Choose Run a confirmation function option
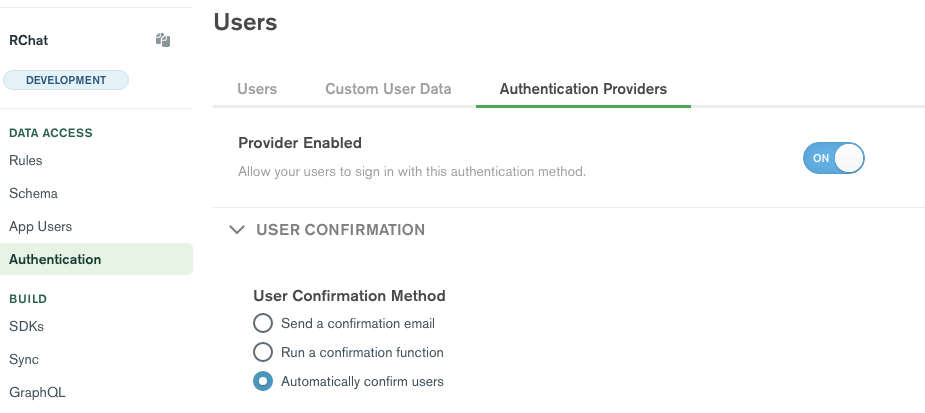The width and height of the screenshot is (925, 413). tap(263, 352)
